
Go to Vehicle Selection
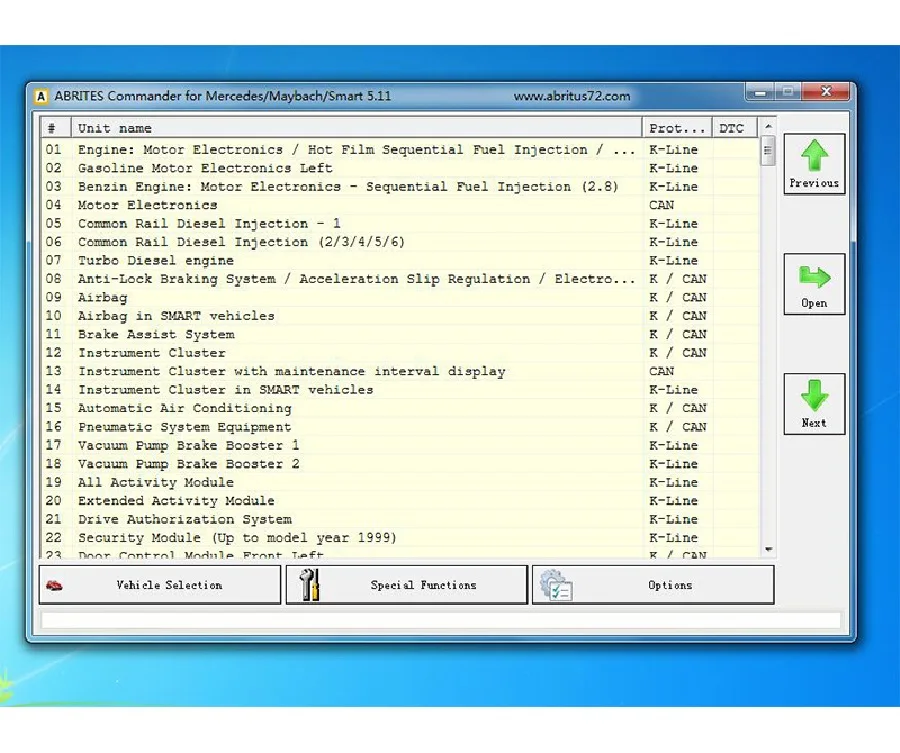[160, 585]
